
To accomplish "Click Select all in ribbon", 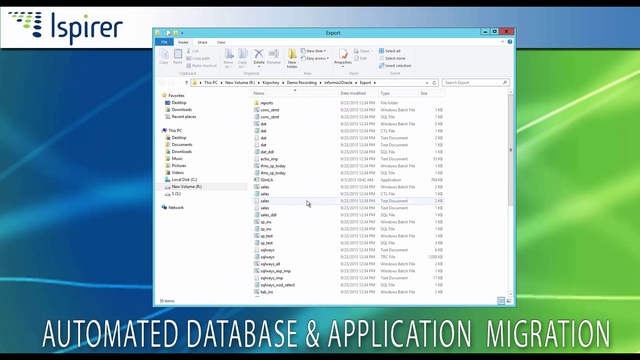I will click(x=390, y=51).
